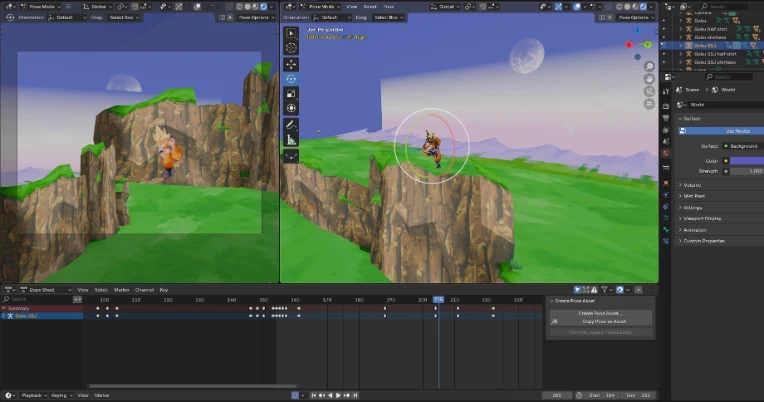Open the Dope Sheet mode dropdown

click(46, 289)
